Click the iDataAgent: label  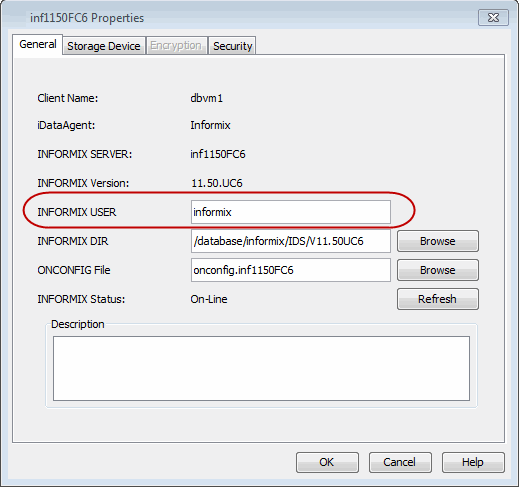click(x=66, y=125)
